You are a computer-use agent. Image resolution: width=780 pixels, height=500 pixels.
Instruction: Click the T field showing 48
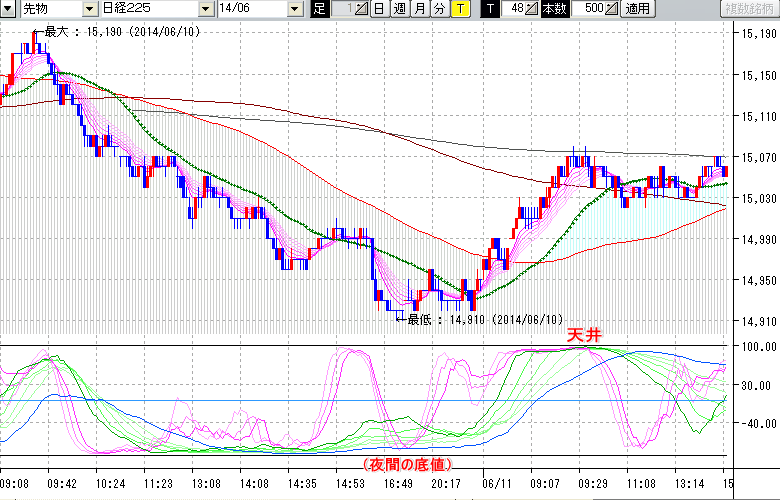pyautogui.click(x=514, y=9)
